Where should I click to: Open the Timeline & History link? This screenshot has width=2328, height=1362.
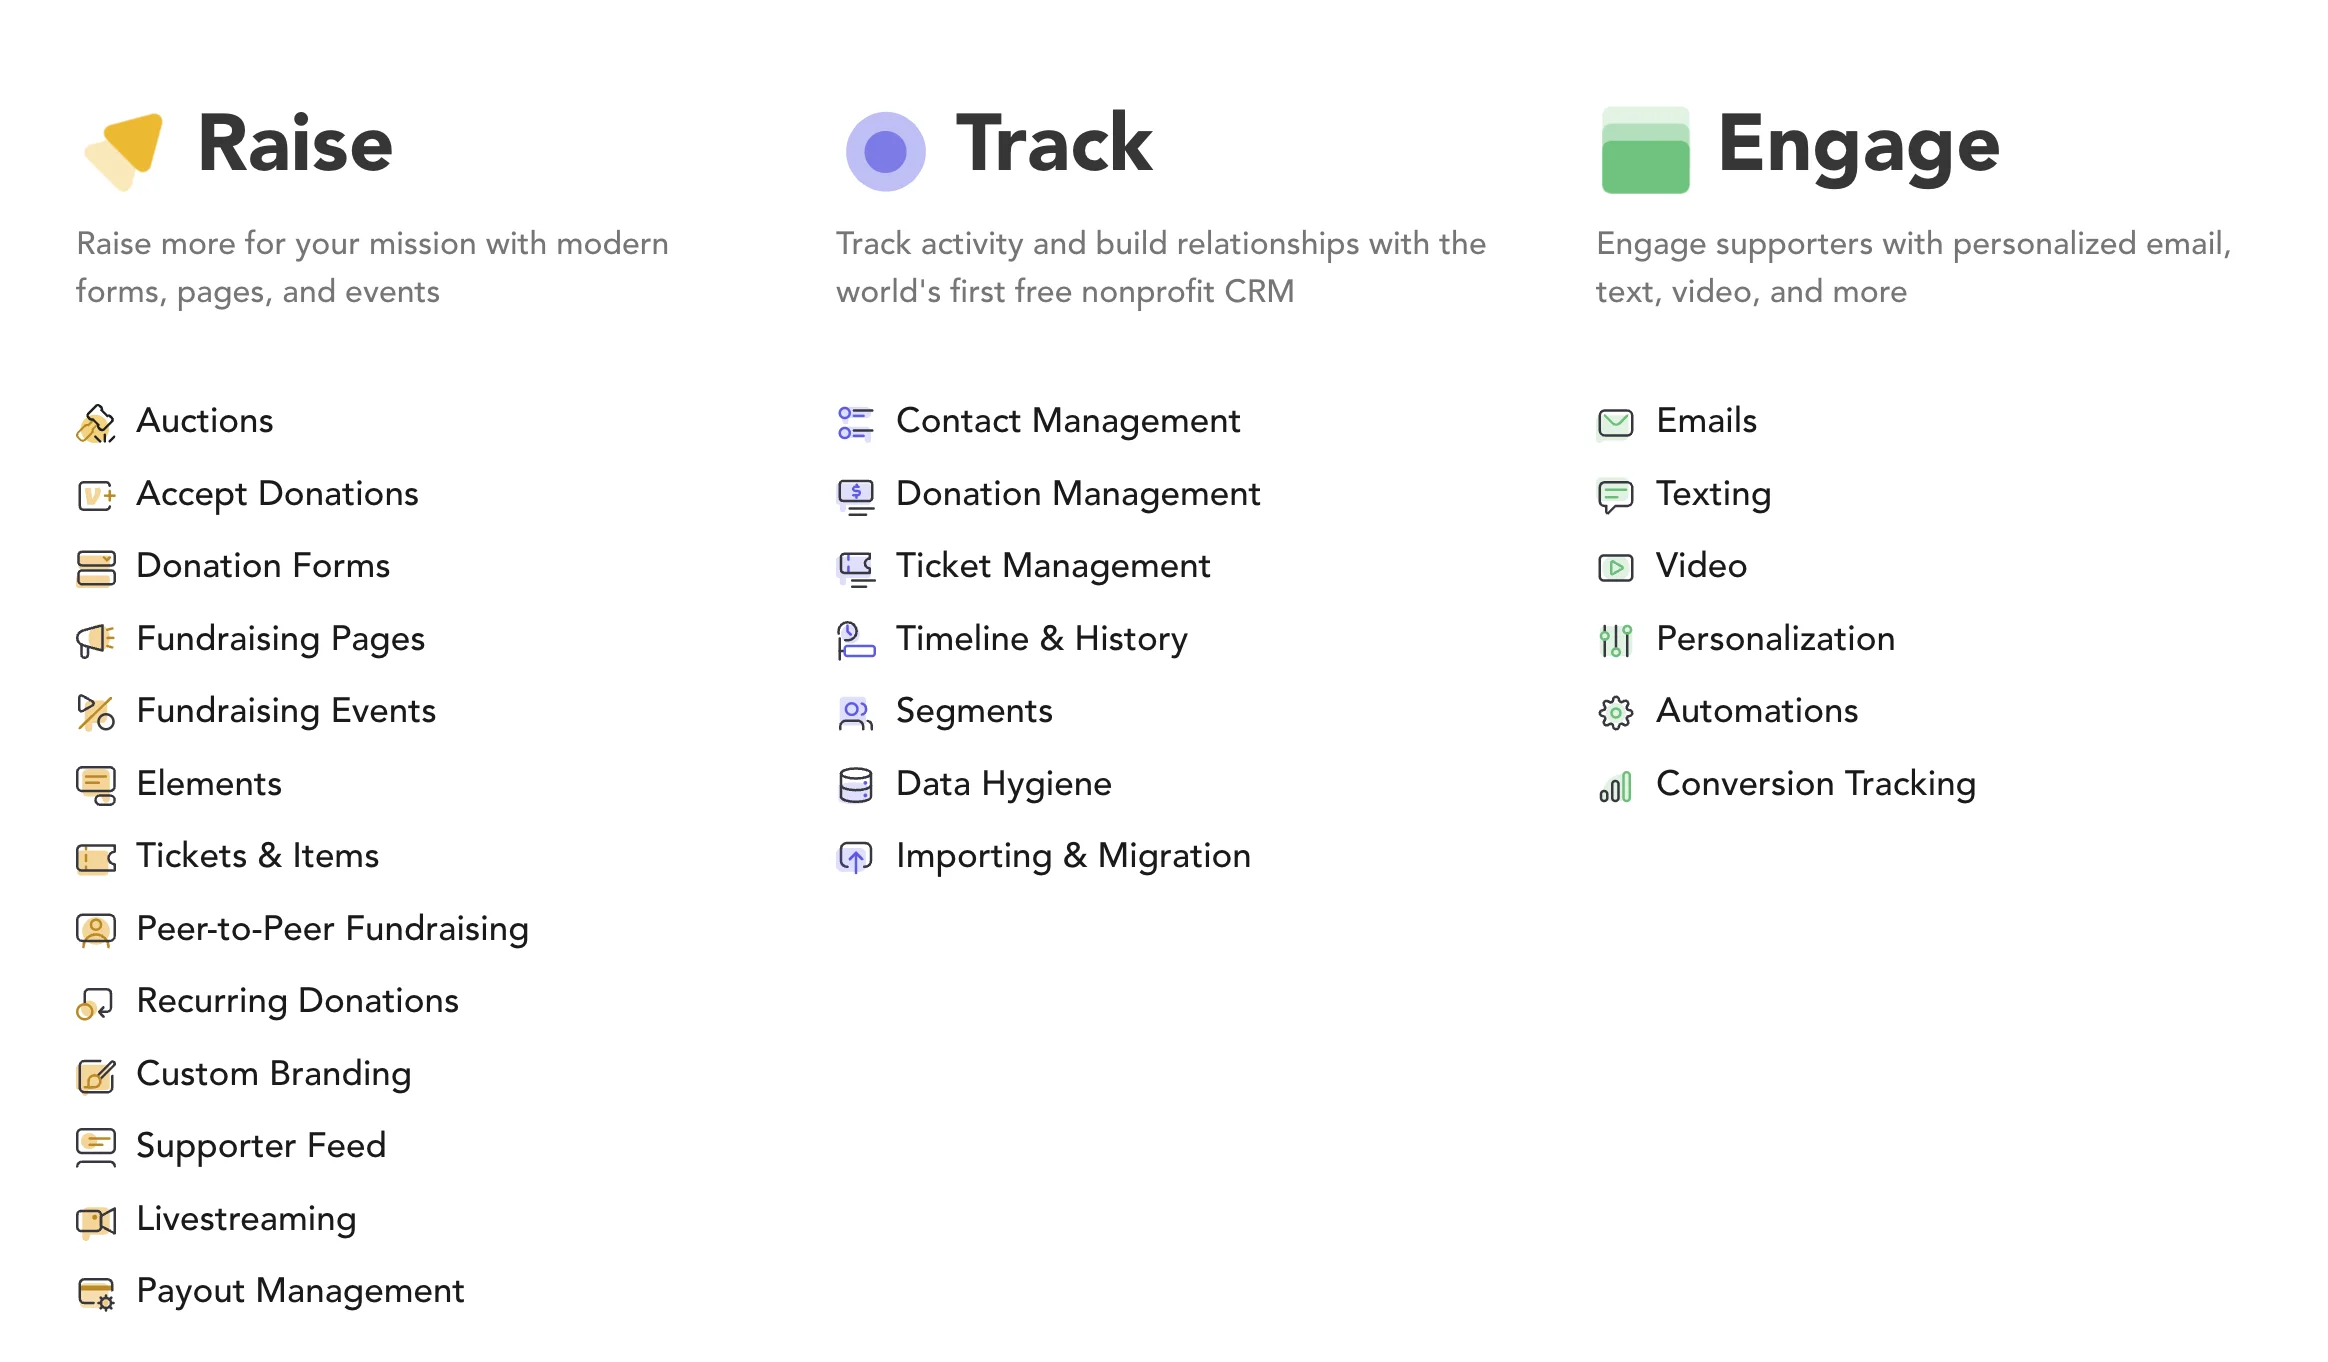click(1041, 639)
